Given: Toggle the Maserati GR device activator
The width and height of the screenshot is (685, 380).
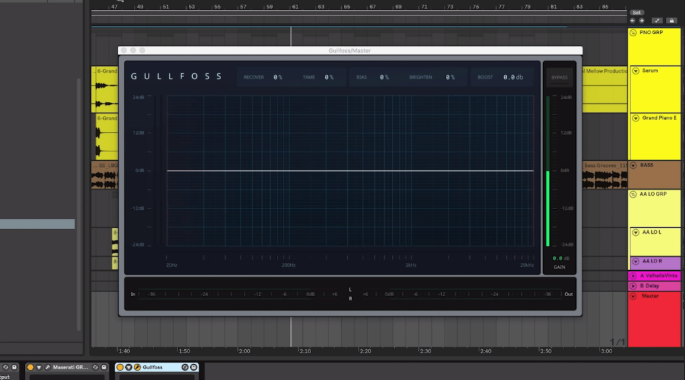Looking at the screenshot, I should point(30,367).
